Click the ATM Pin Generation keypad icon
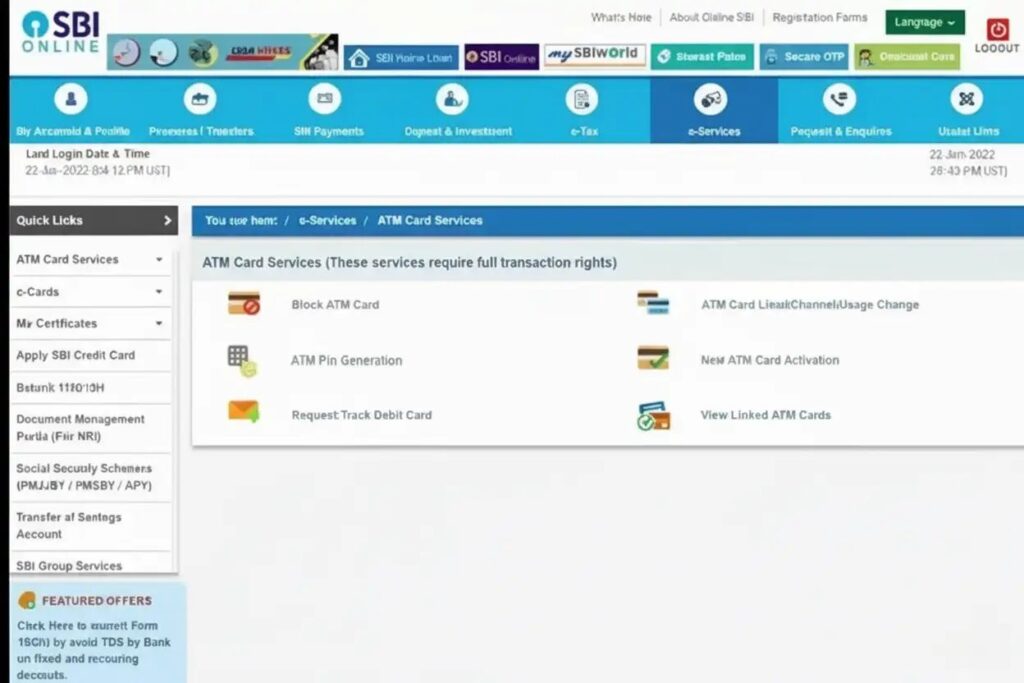1024x683 pixels. click(x=242, y=360)
